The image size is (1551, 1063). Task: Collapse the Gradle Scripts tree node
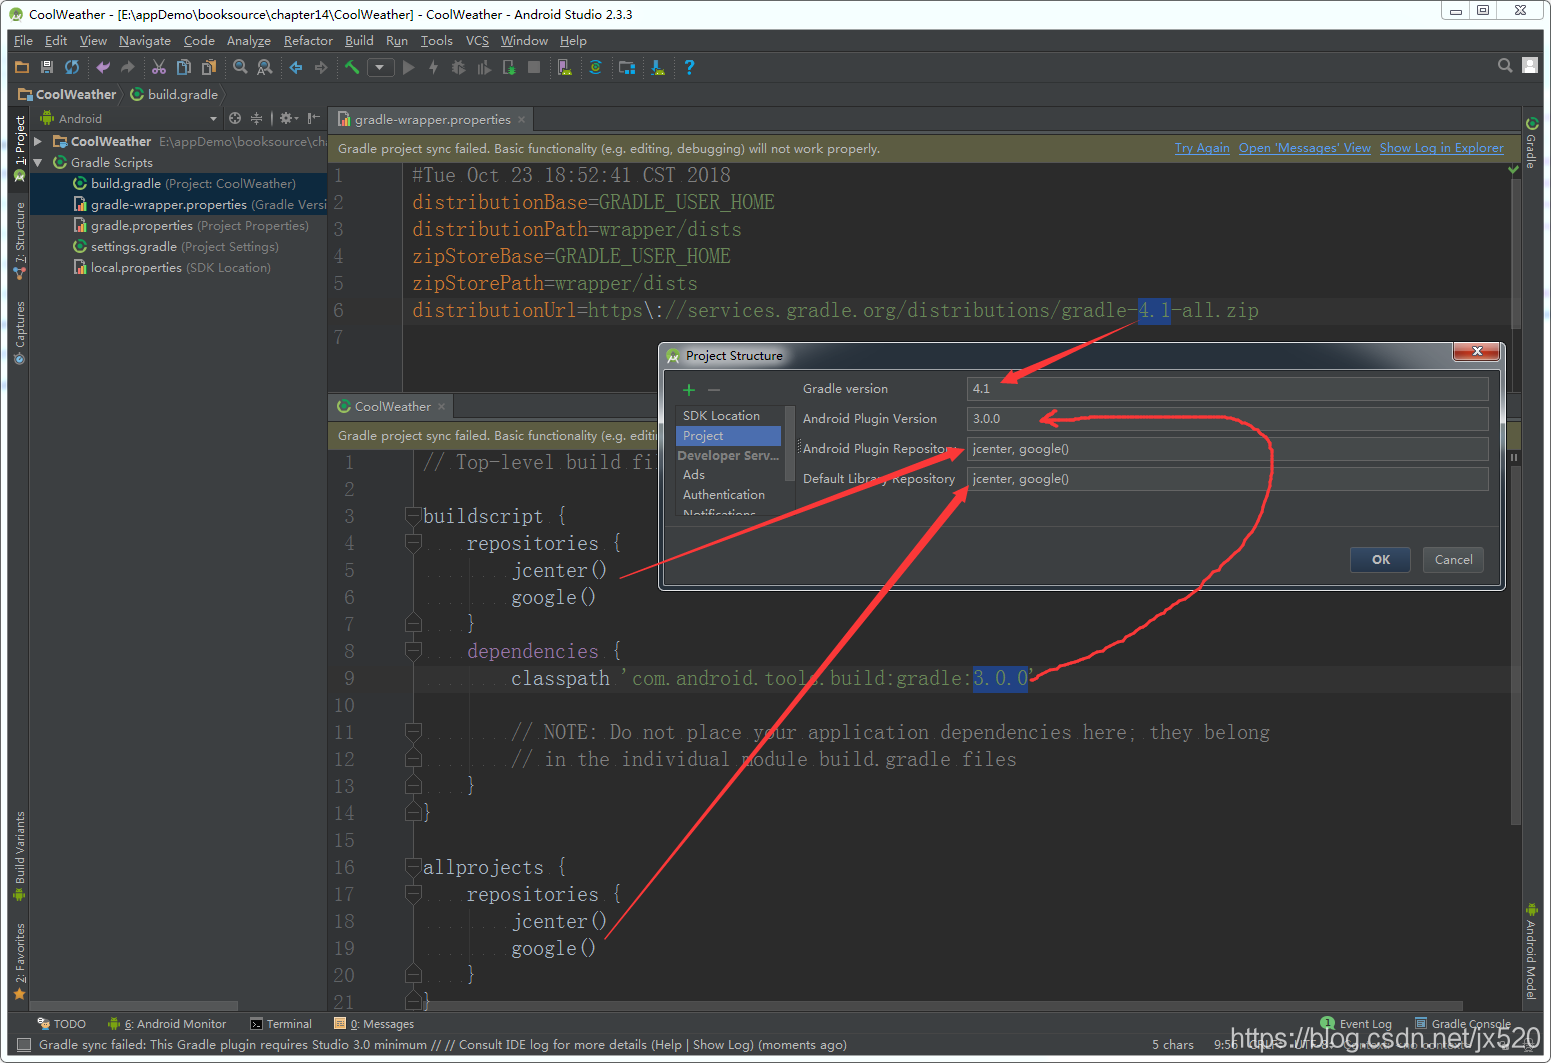(x=38, y=162)
